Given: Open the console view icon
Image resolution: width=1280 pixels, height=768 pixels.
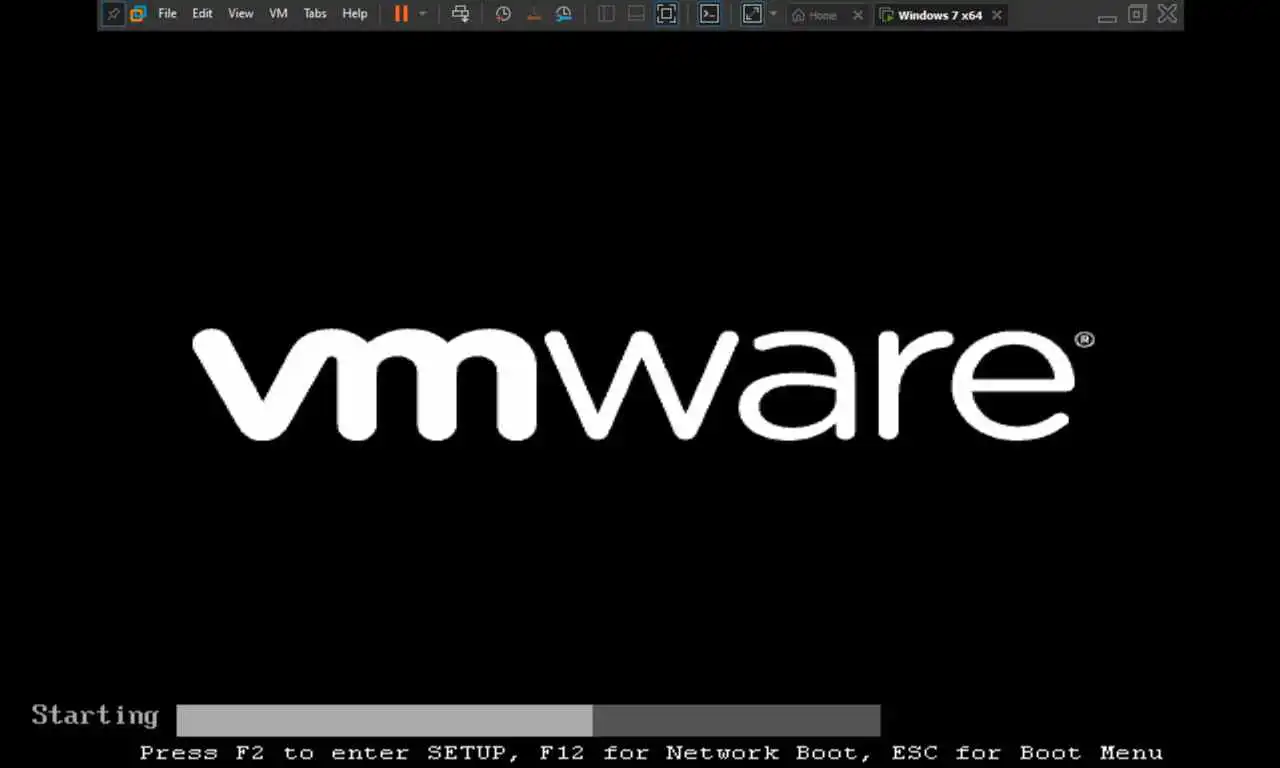Looking at the screenshot, I should [x=709, y=14].
